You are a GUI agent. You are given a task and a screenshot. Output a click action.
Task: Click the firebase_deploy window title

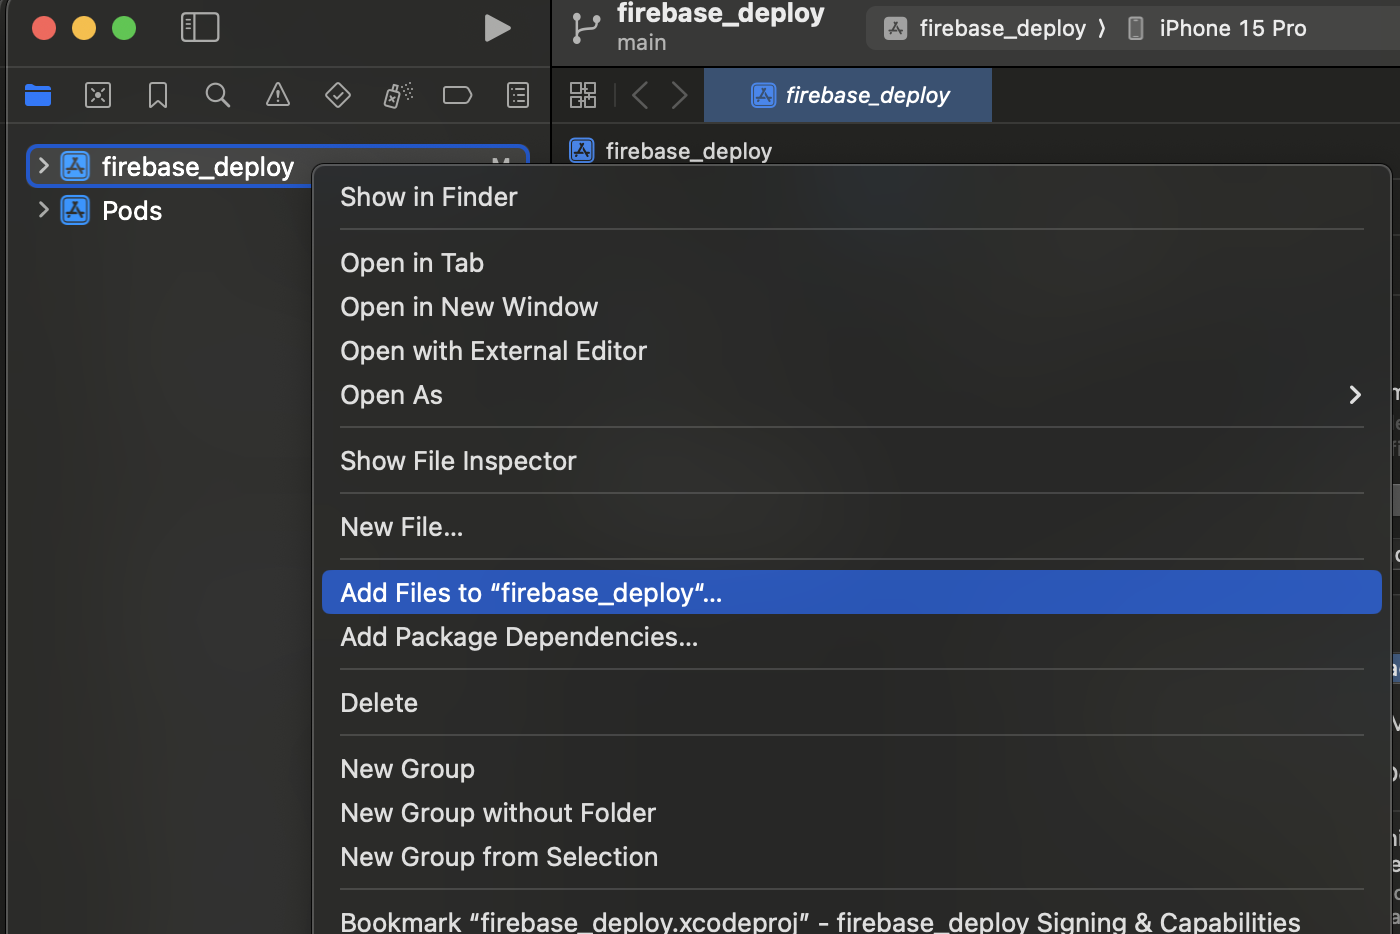point(721,13)
